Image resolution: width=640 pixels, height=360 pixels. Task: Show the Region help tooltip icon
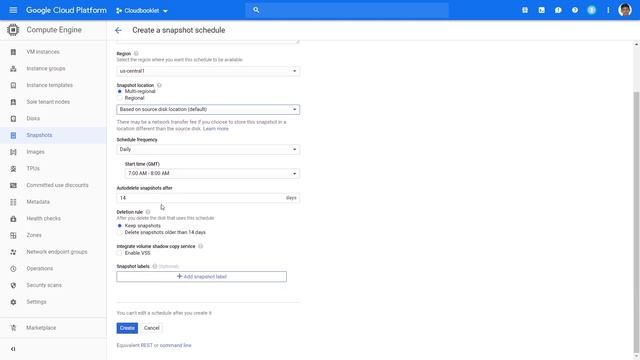pyautogui.click(x=136, y=53)
